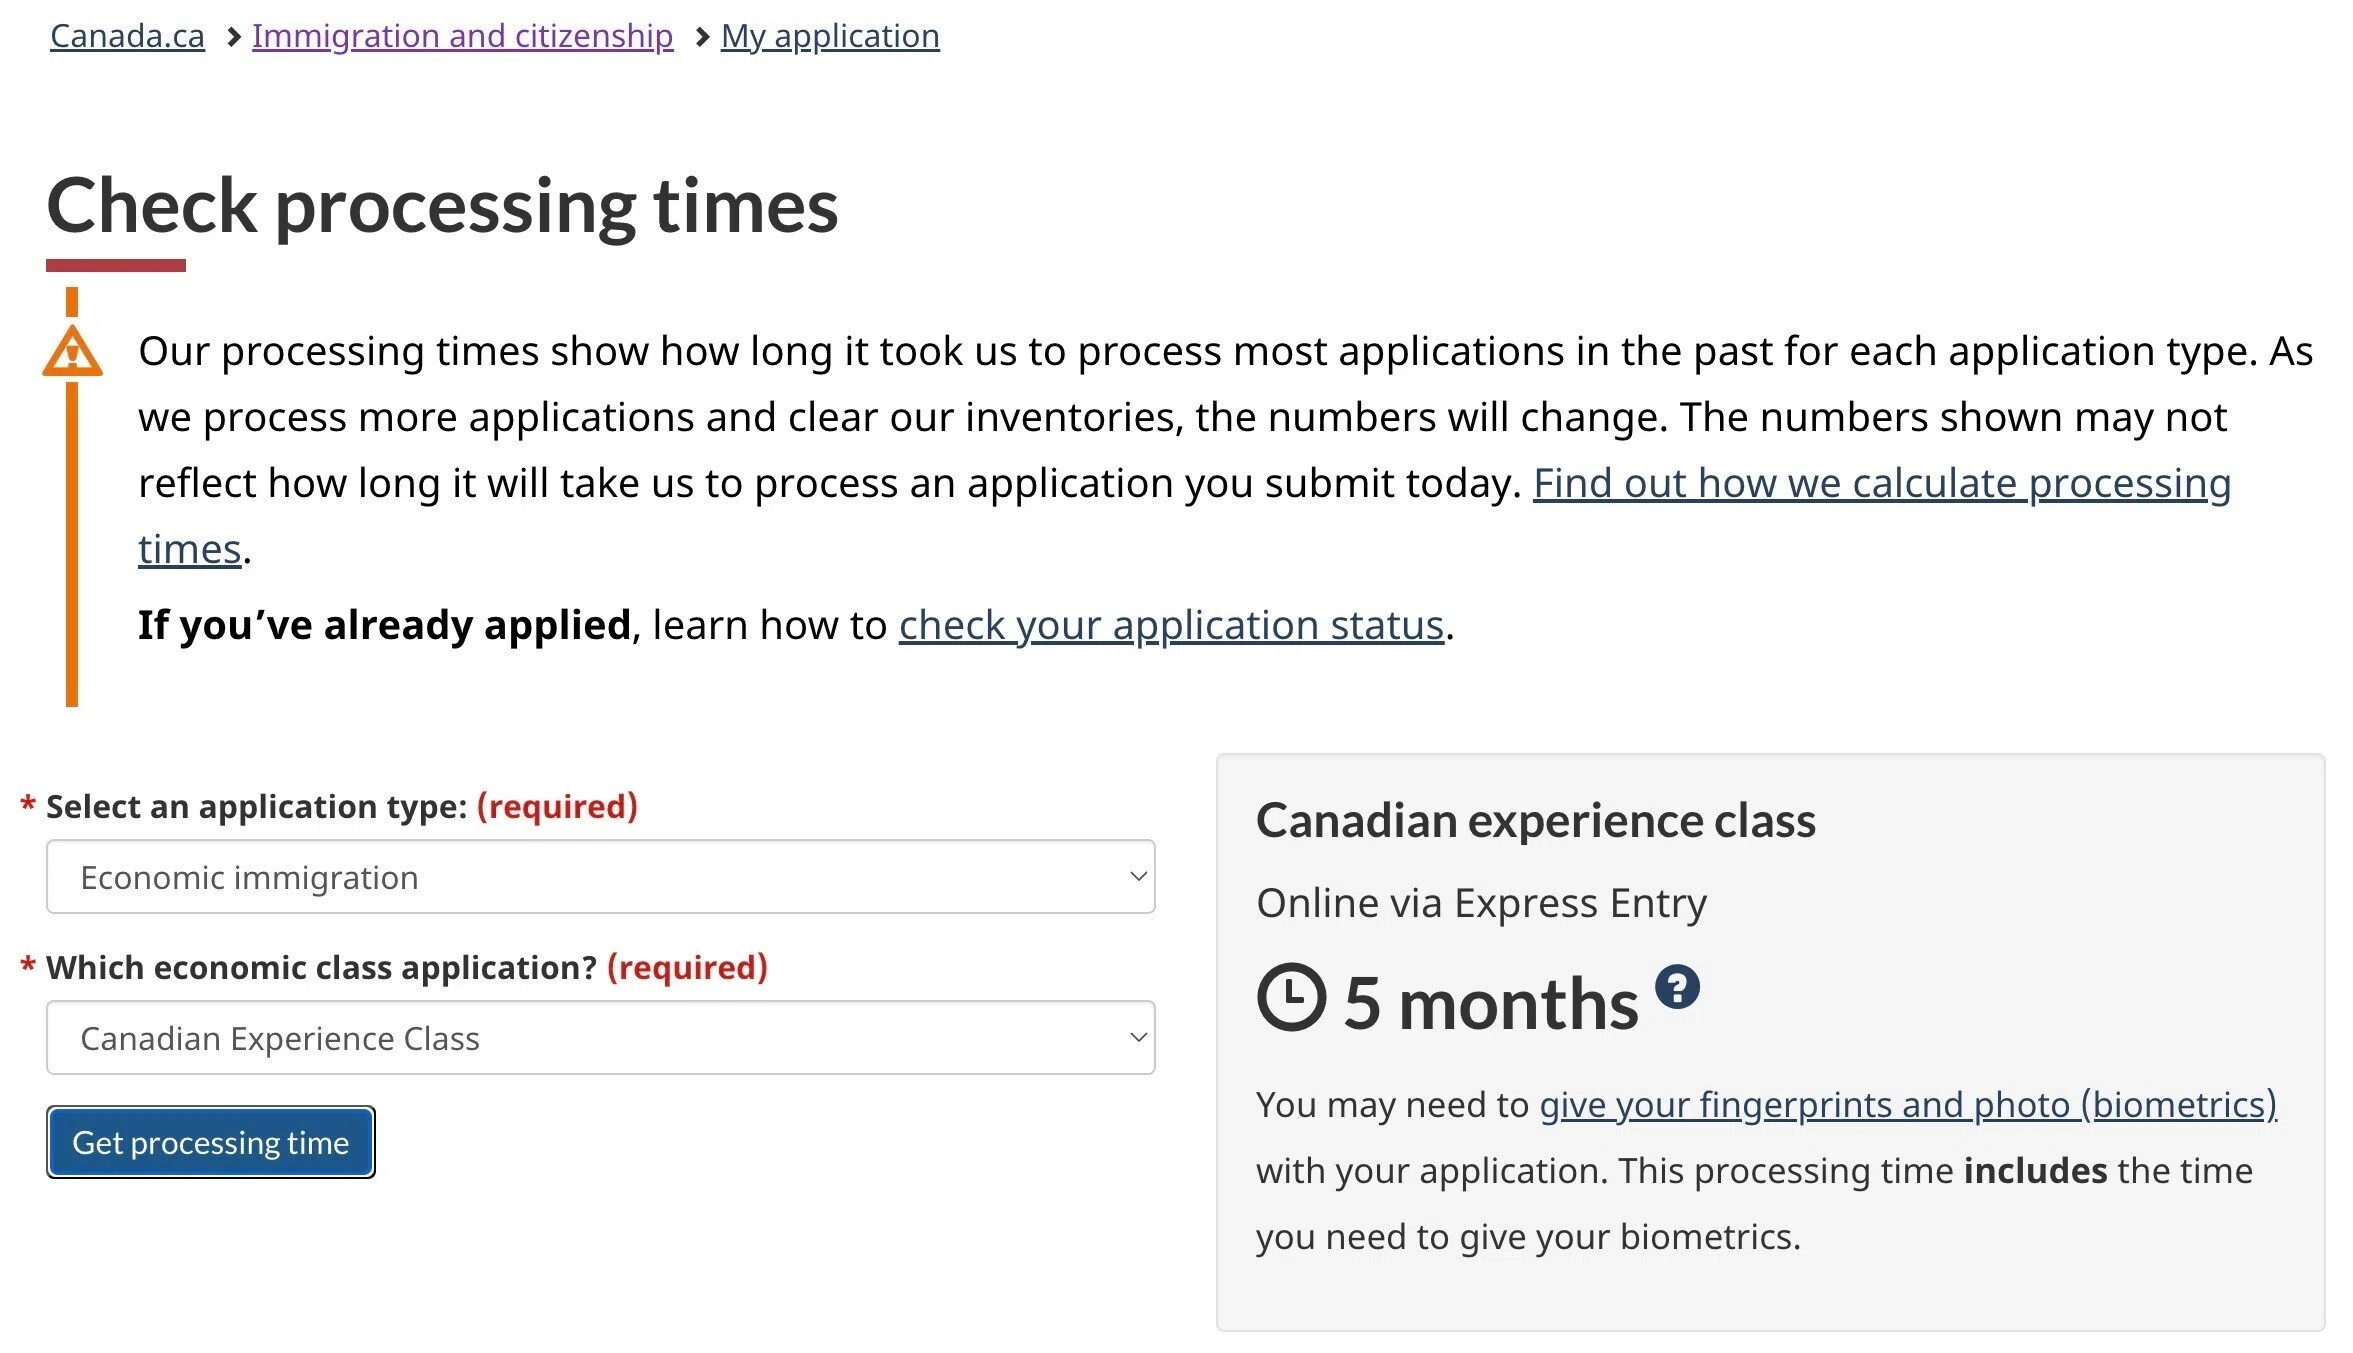Screen dimensions: 2353x1353
Task: Click the breadcrumb chevron after Canada.ca
Action: click(233, 37)
